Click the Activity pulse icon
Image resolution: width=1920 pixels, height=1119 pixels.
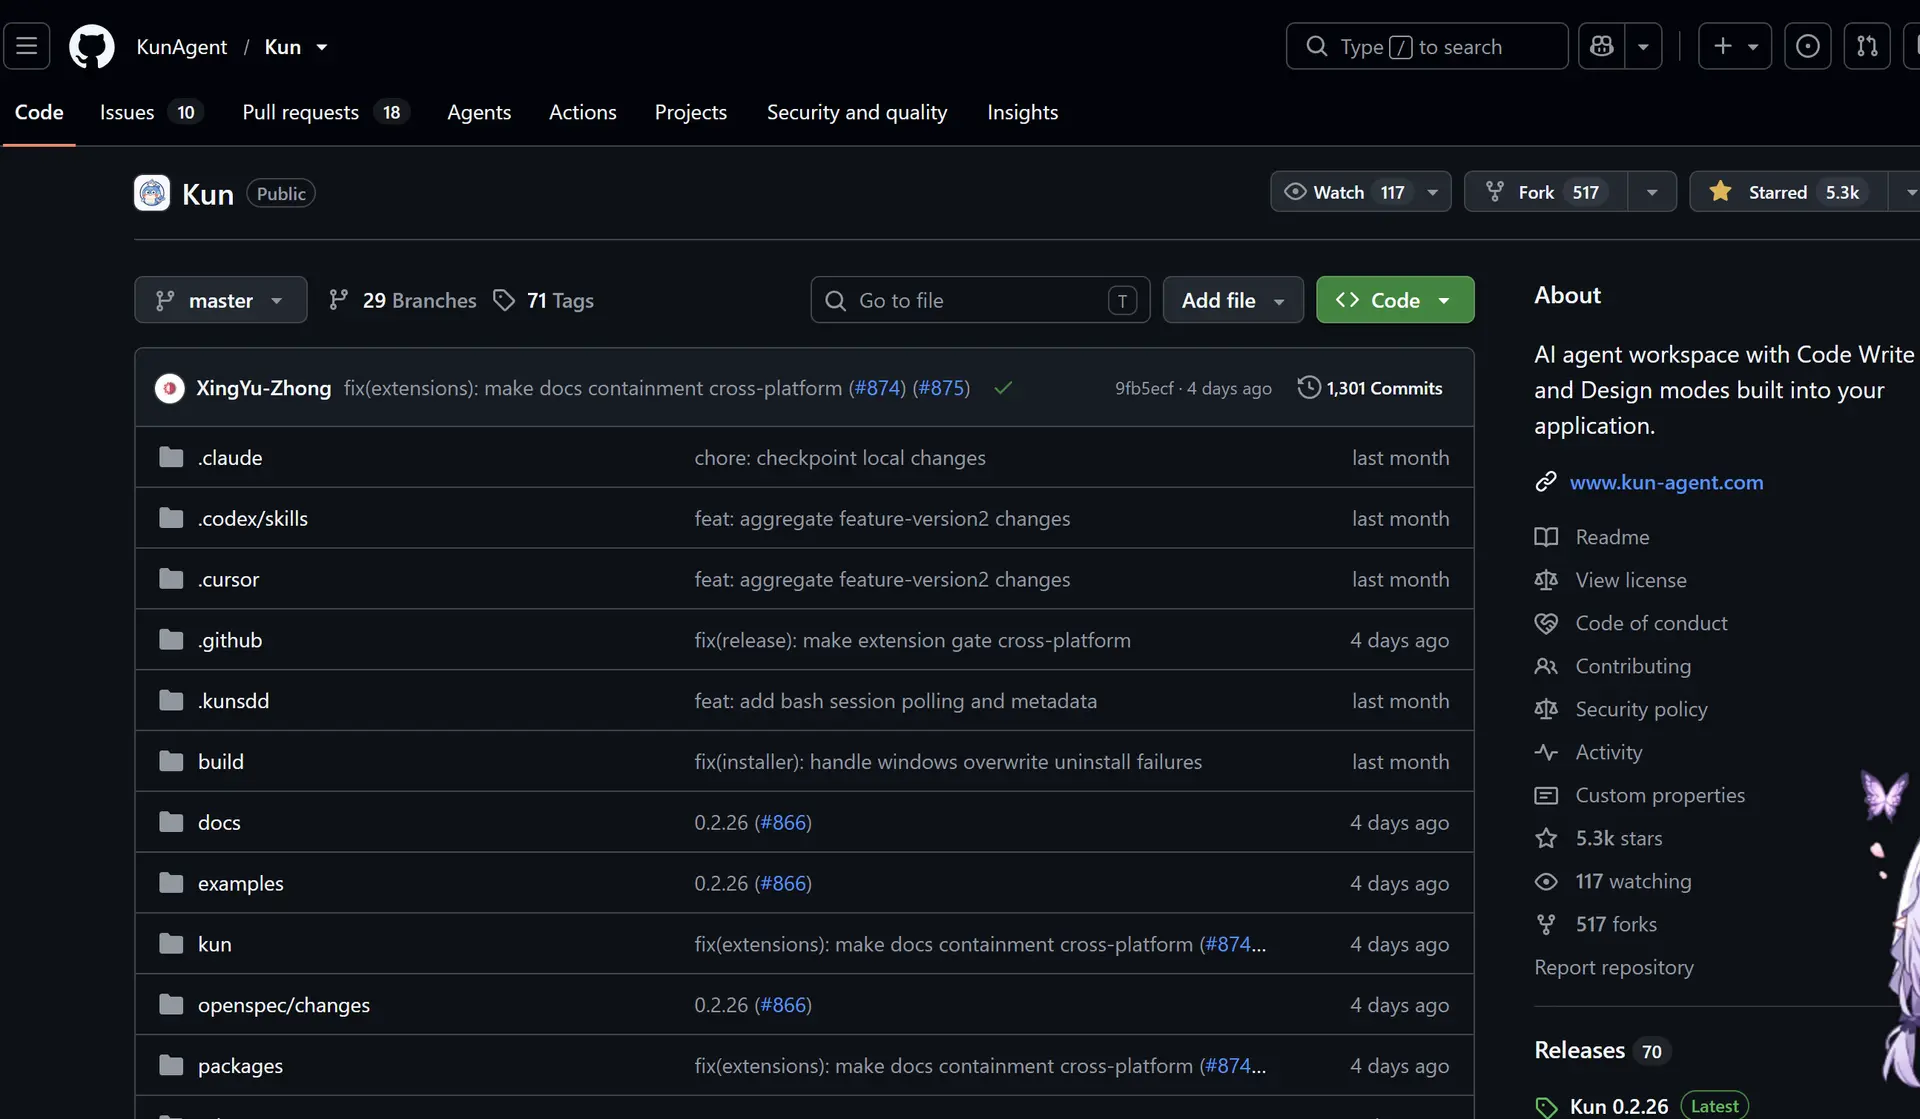(x=1546, y=752)
